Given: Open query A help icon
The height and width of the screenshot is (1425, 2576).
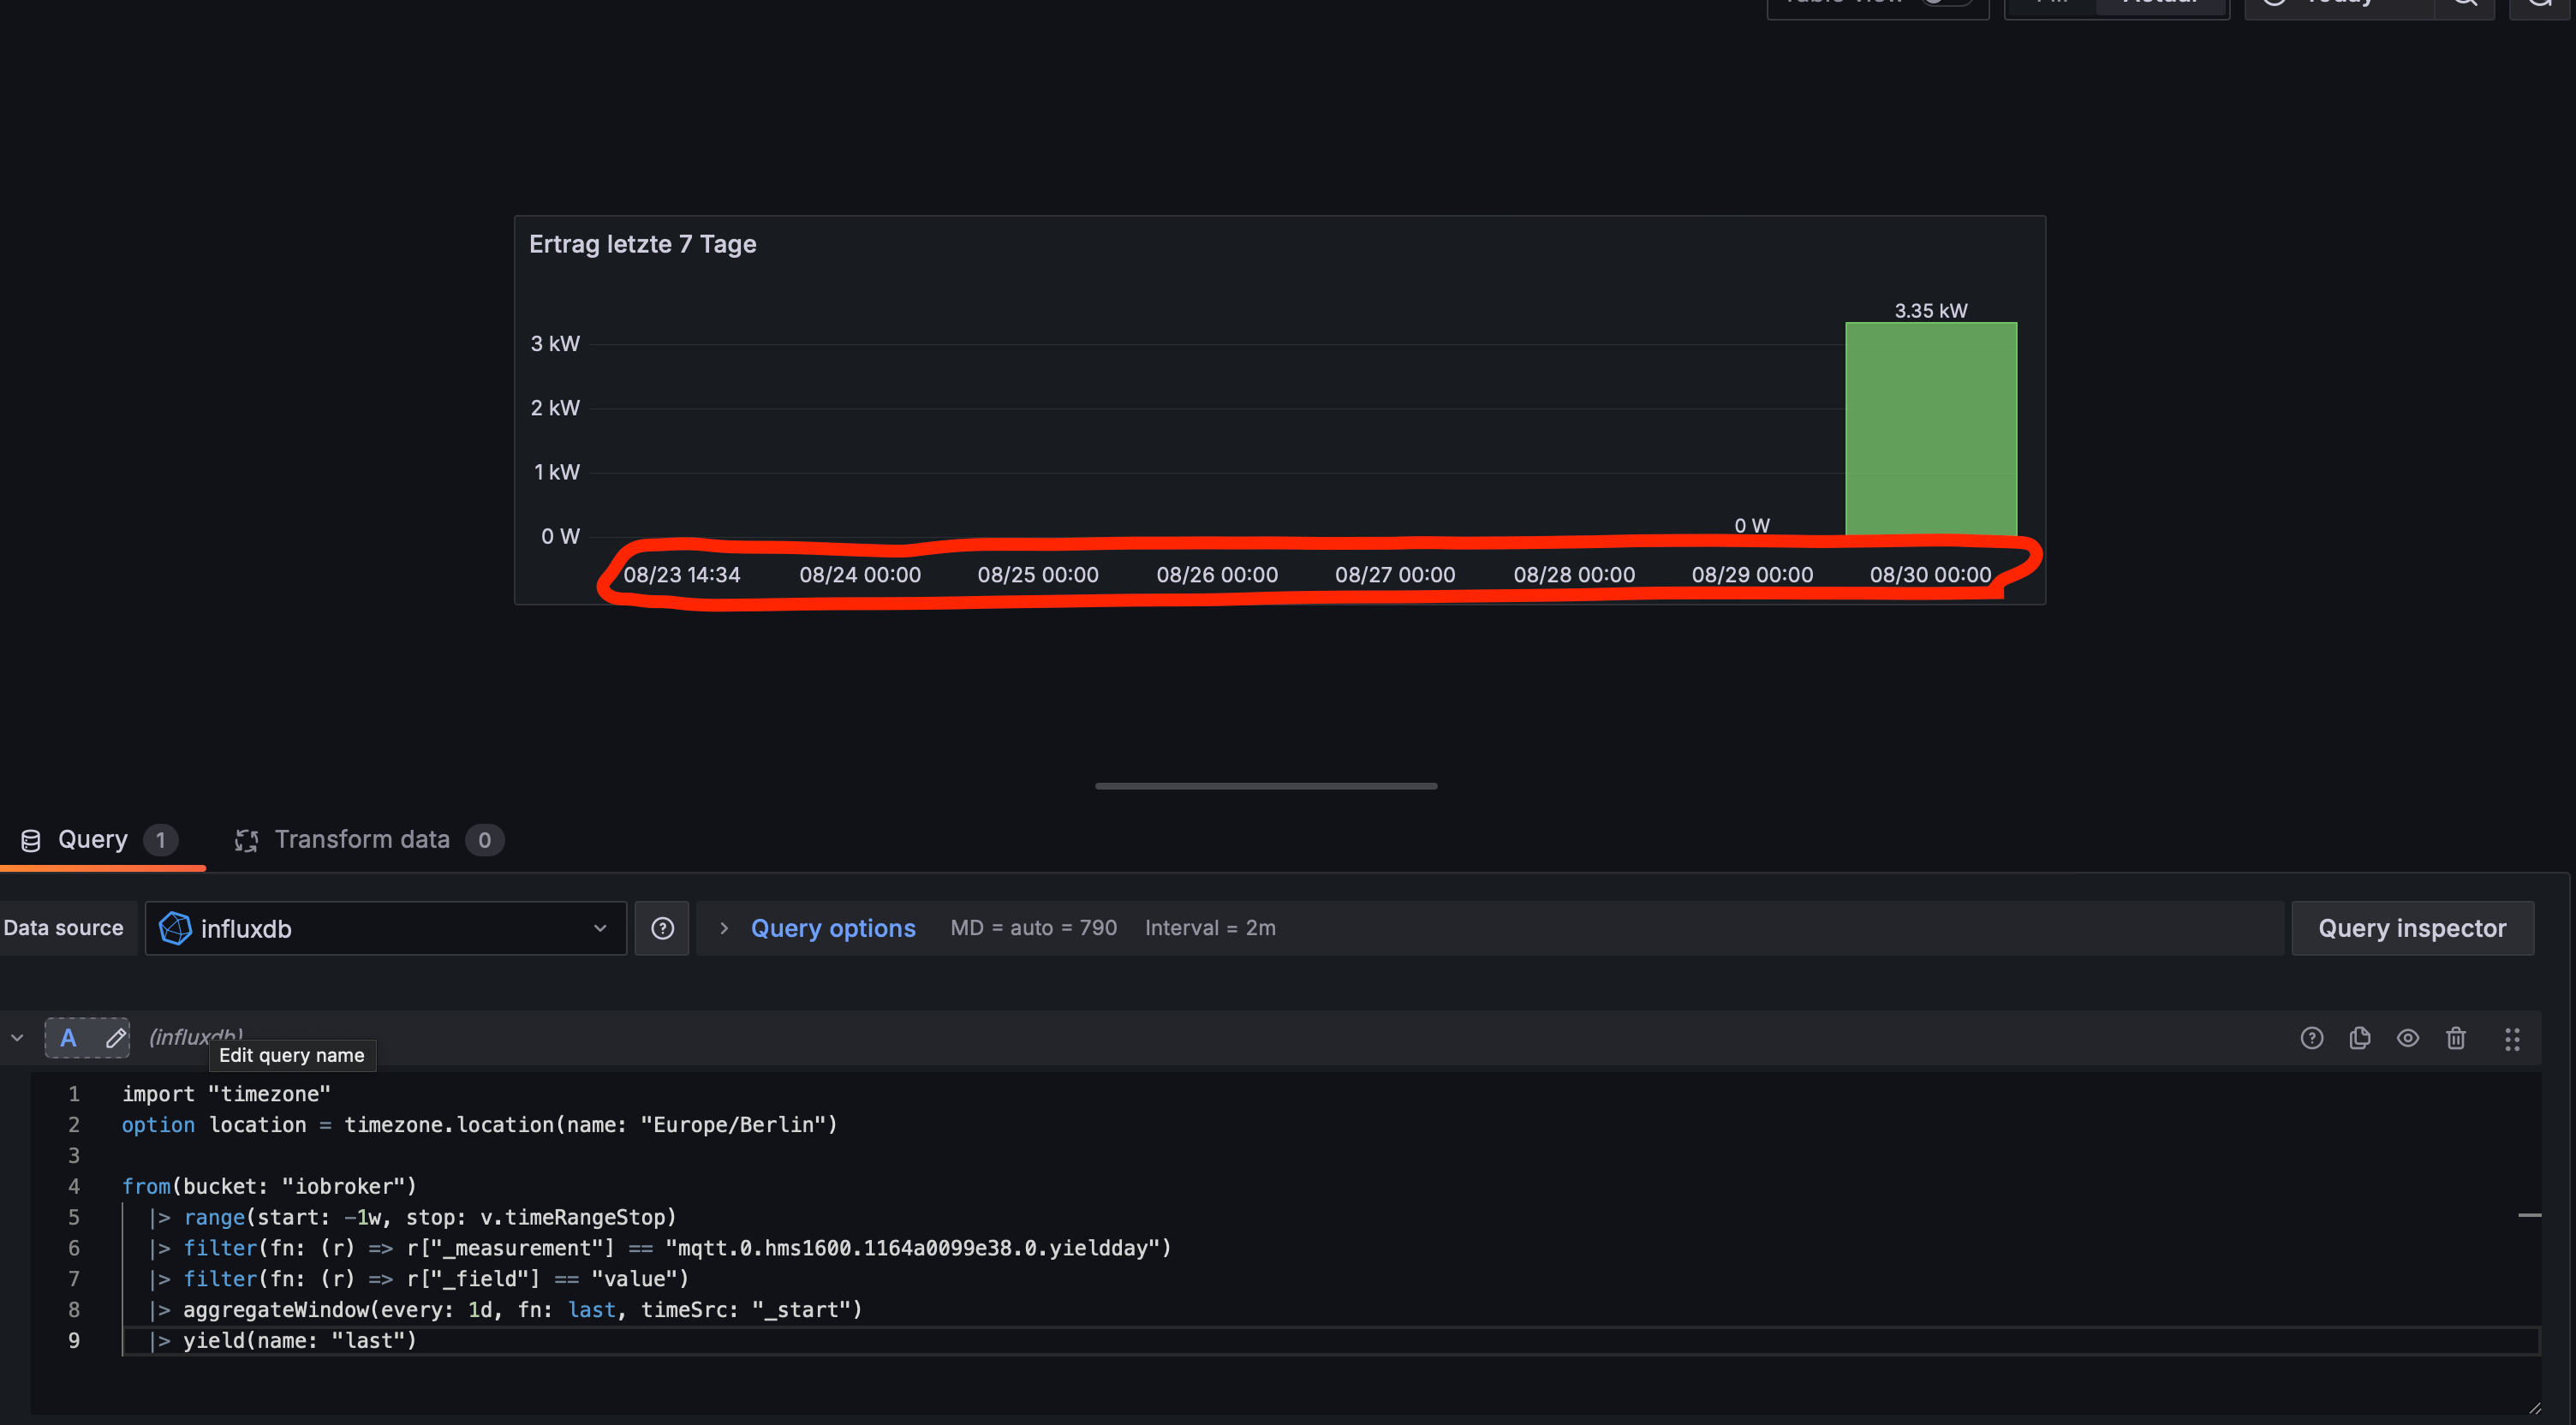Looking at the screenshot, I should [x=2311, y=1038].
